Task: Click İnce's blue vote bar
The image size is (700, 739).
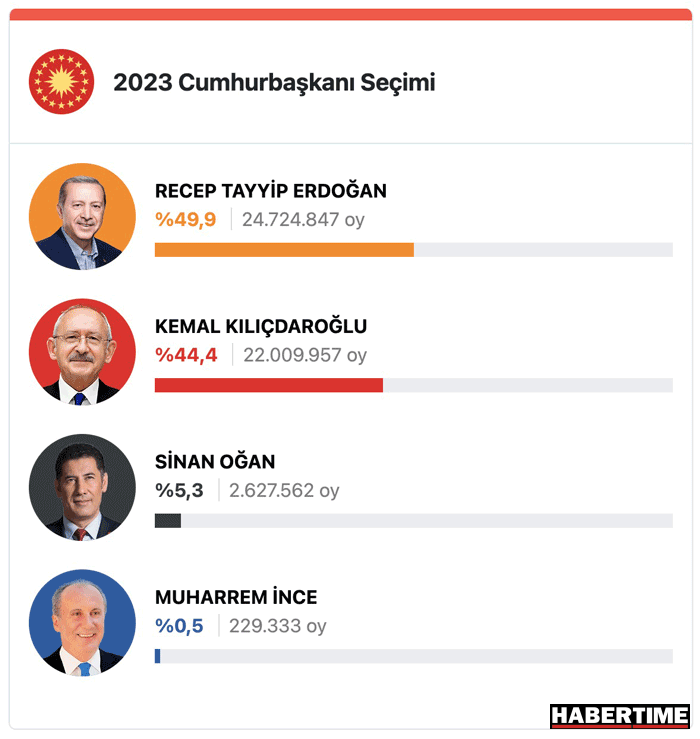Action: pos(157,656)
